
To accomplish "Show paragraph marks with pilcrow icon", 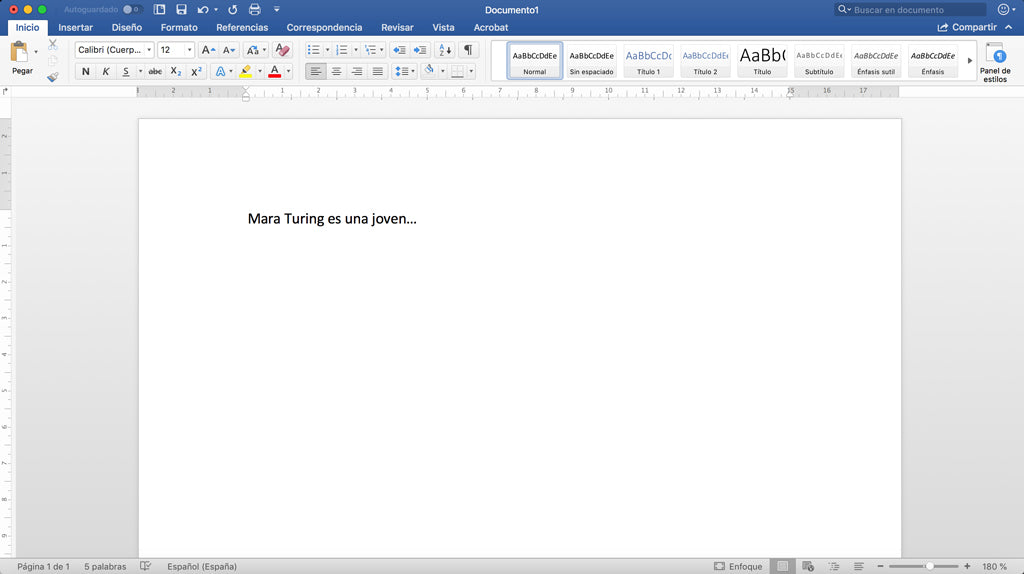I will [467, 50].
